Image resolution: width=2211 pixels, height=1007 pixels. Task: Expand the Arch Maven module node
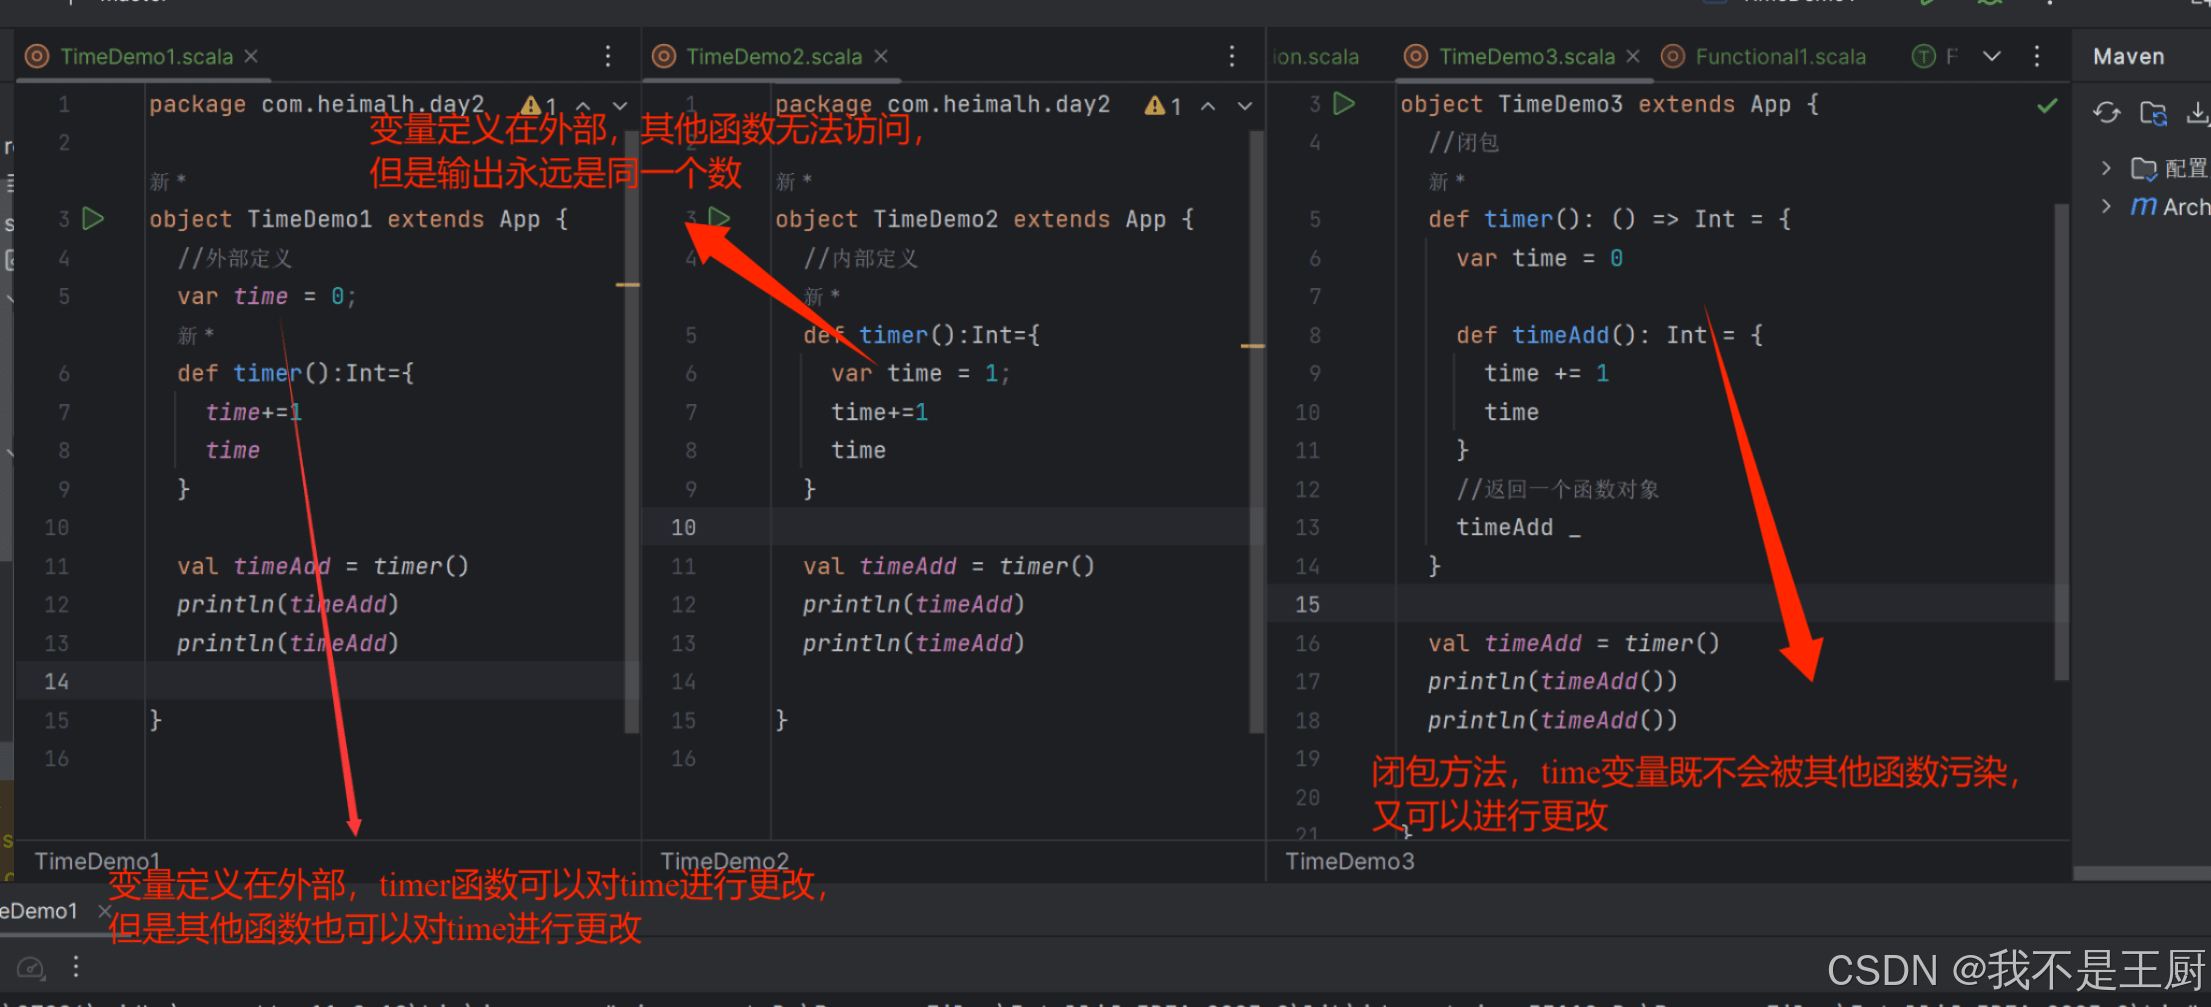click(x=2106, y=206)
